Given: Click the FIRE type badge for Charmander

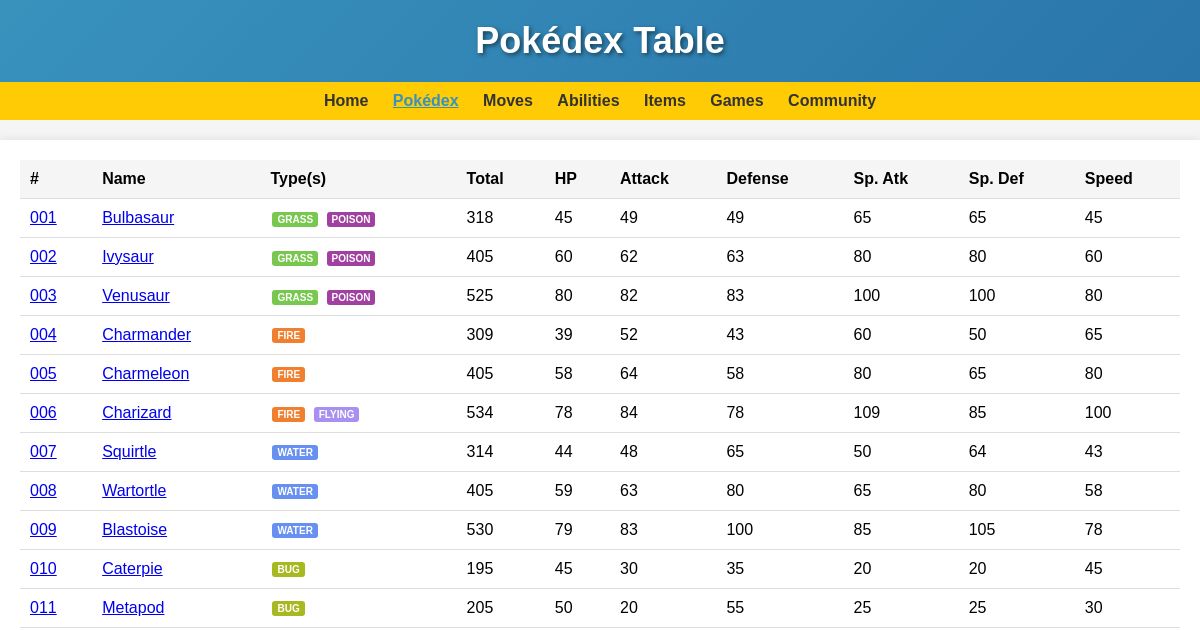Looking at the screenshot, I should click(x=288, y=335).
